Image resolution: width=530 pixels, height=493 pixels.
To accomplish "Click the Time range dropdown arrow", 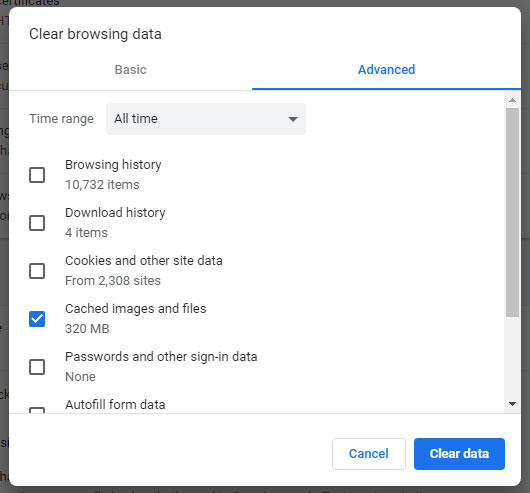I will pos(293,119).
